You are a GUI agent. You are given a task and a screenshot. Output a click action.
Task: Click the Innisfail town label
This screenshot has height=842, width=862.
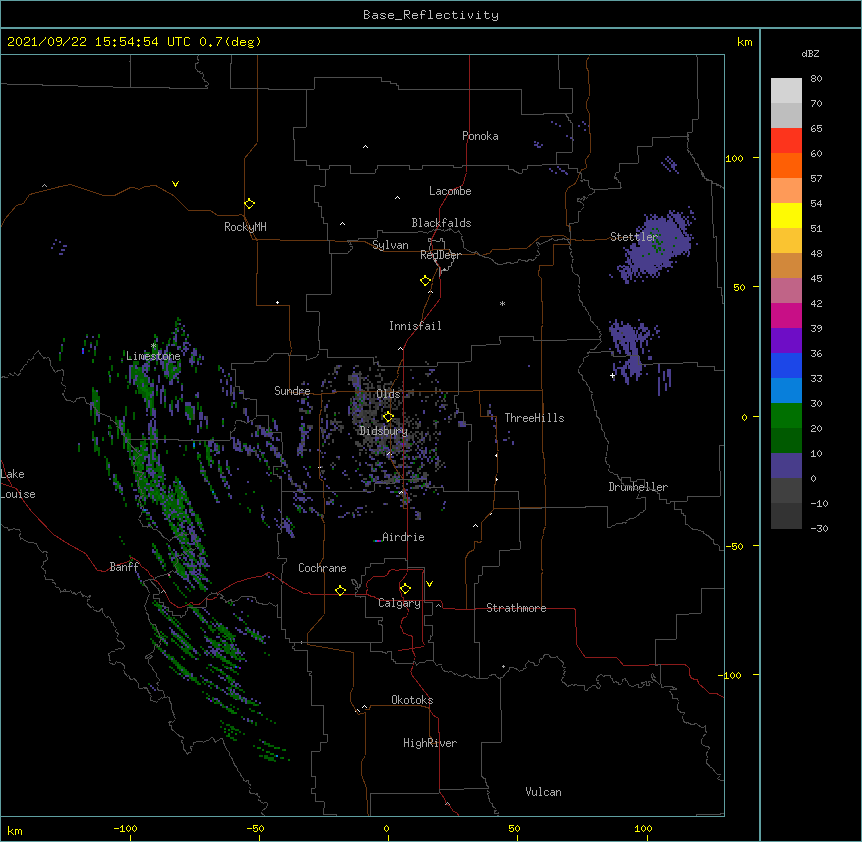[x=415, y=326]
